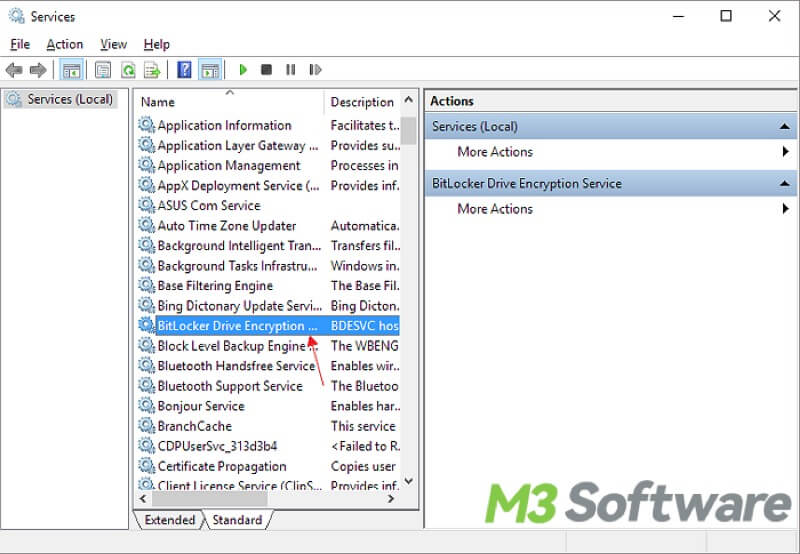Click the list's scroll up arrow

[409, 100]
